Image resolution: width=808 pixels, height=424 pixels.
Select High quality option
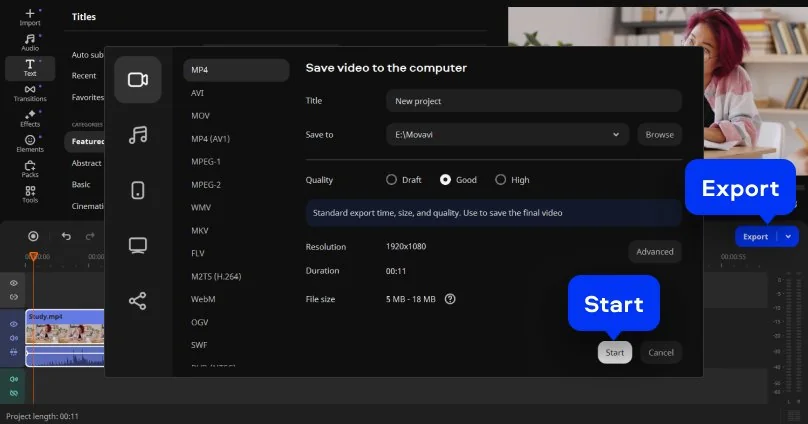click(512, 180)
